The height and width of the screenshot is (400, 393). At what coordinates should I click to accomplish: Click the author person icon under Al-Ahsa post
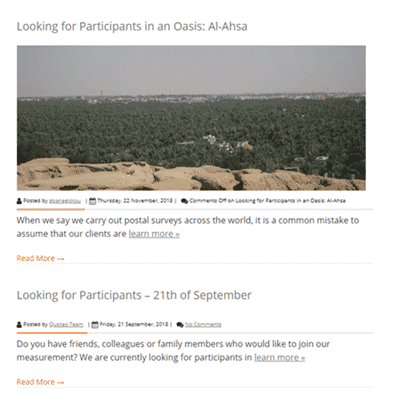(19, 201)
